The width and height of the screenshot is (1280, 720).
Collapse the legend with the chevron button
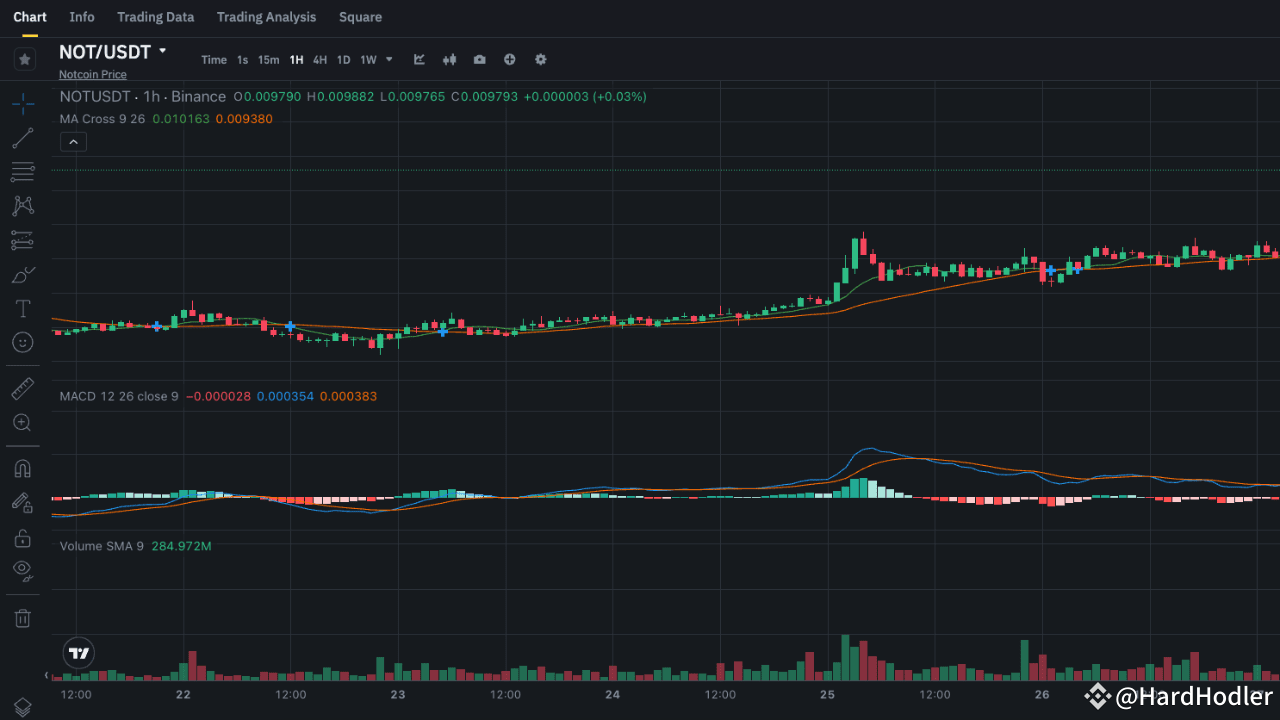coord(73,141)
